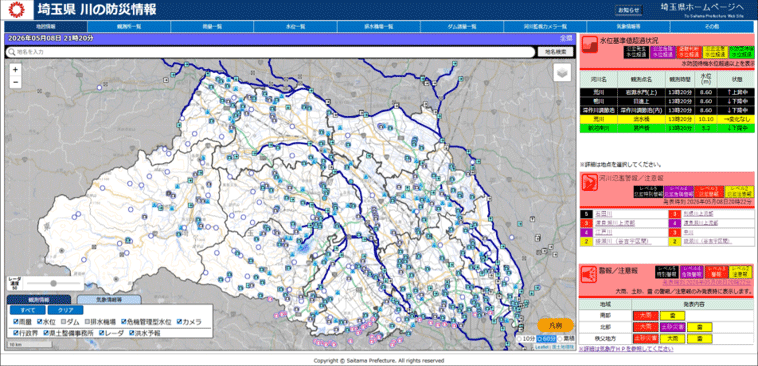Click the すべて button

[x=27, y=310]
